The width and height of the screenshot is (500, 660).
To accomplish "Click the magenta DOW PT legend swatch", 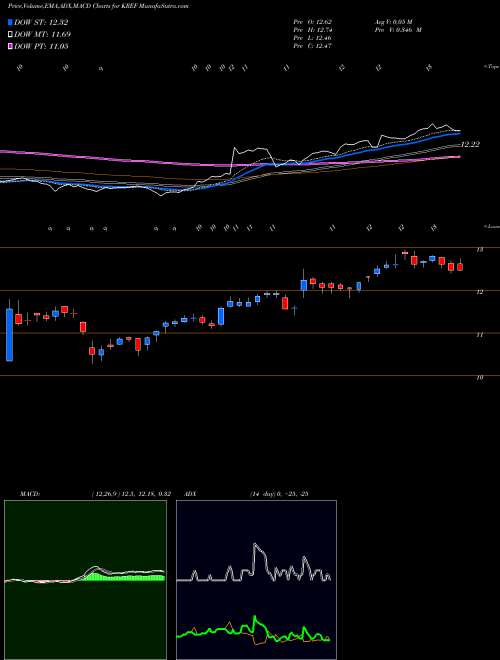I will click(11, 47).
